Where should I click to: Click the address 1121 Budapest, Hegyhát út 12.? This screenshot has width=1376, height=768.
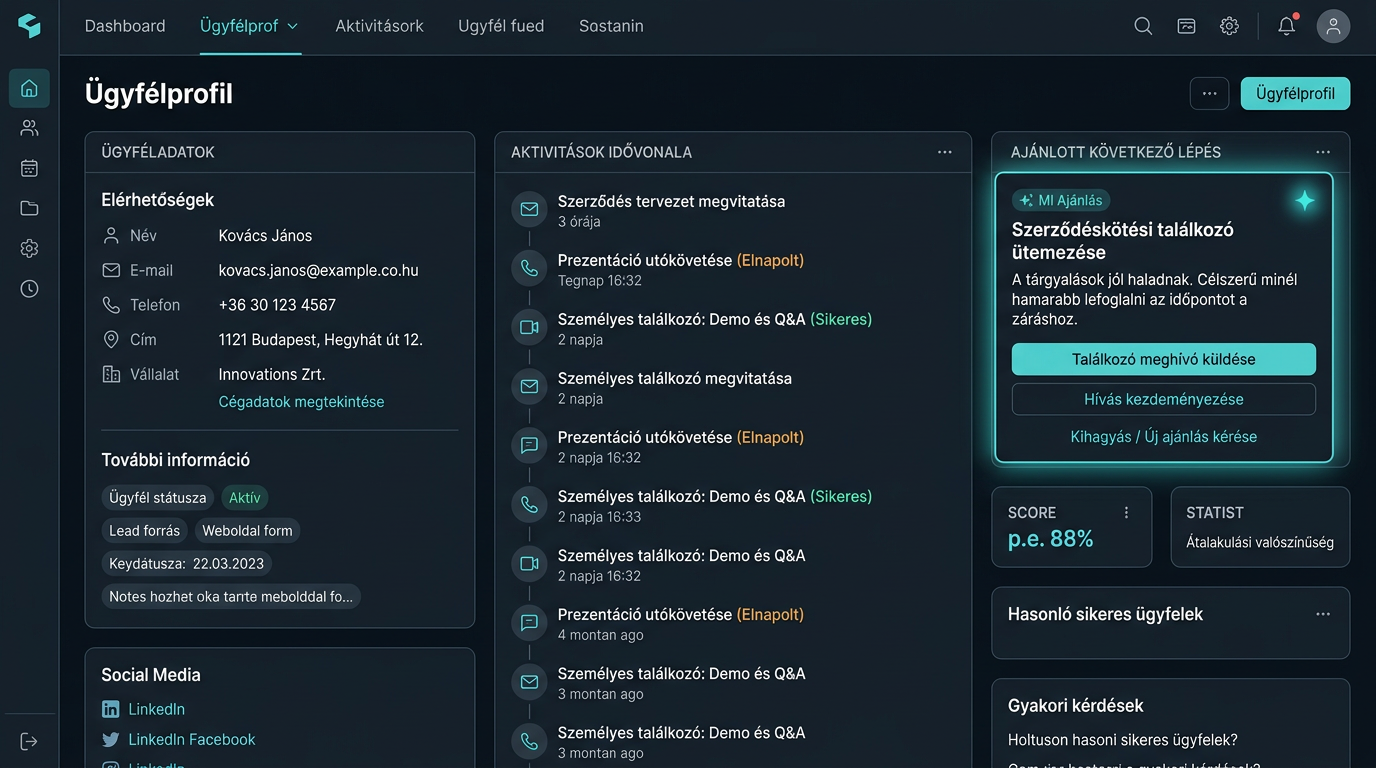[320, 340]
